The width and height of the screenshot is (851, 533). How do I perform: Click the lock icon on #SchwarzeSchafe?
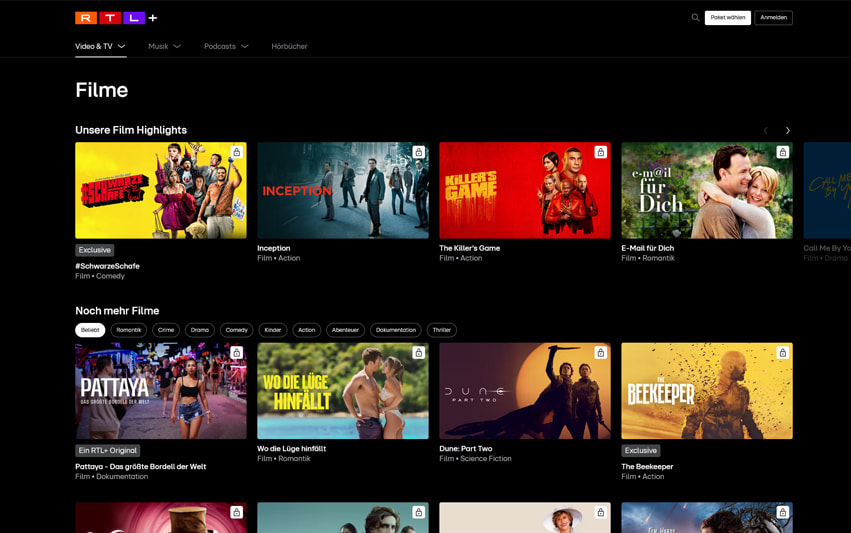(x=237, y=153)
